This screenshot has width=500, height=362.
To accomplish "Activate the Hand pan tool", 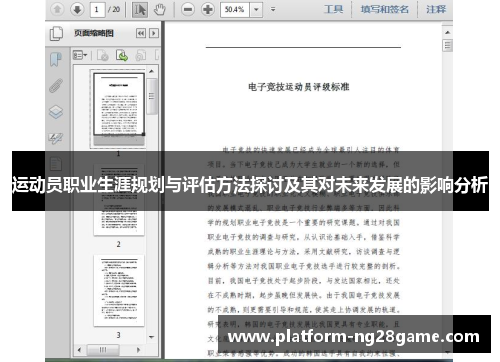I will point(160,9).
